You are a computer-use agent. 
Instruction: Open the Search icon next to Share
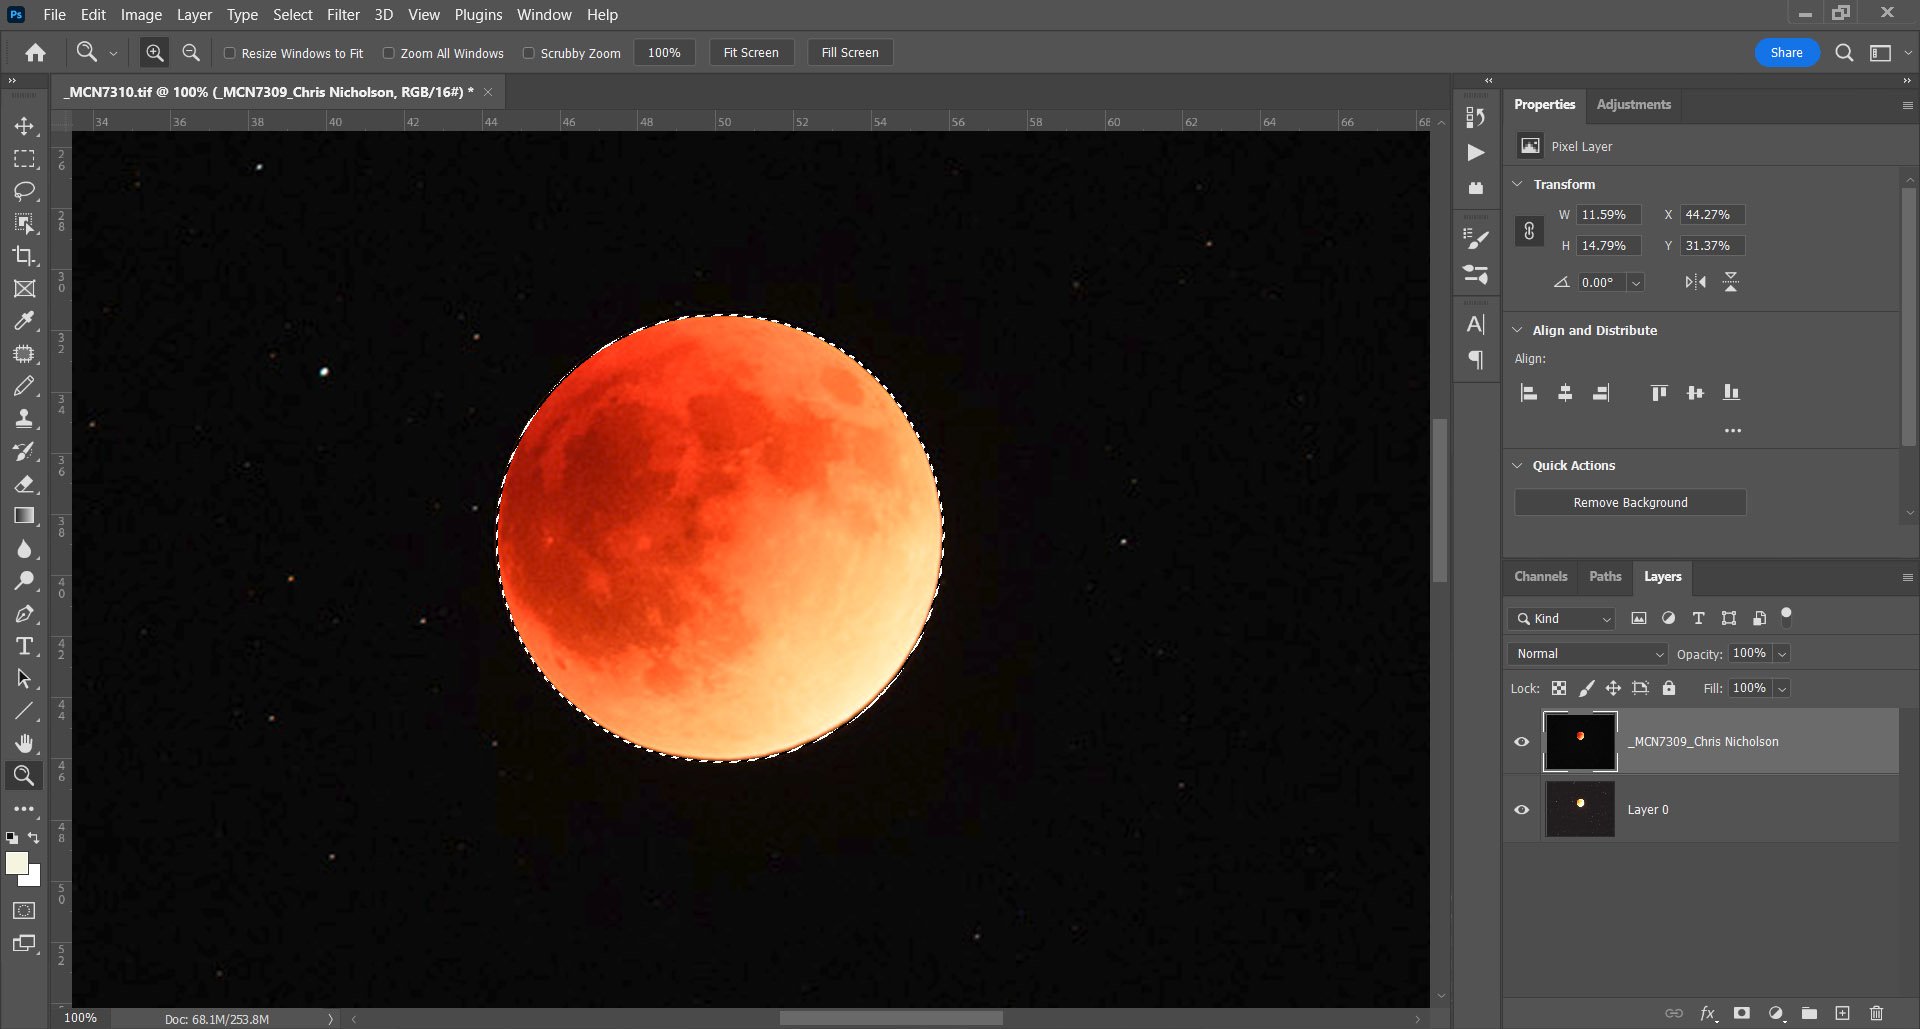click(1844, 53)
